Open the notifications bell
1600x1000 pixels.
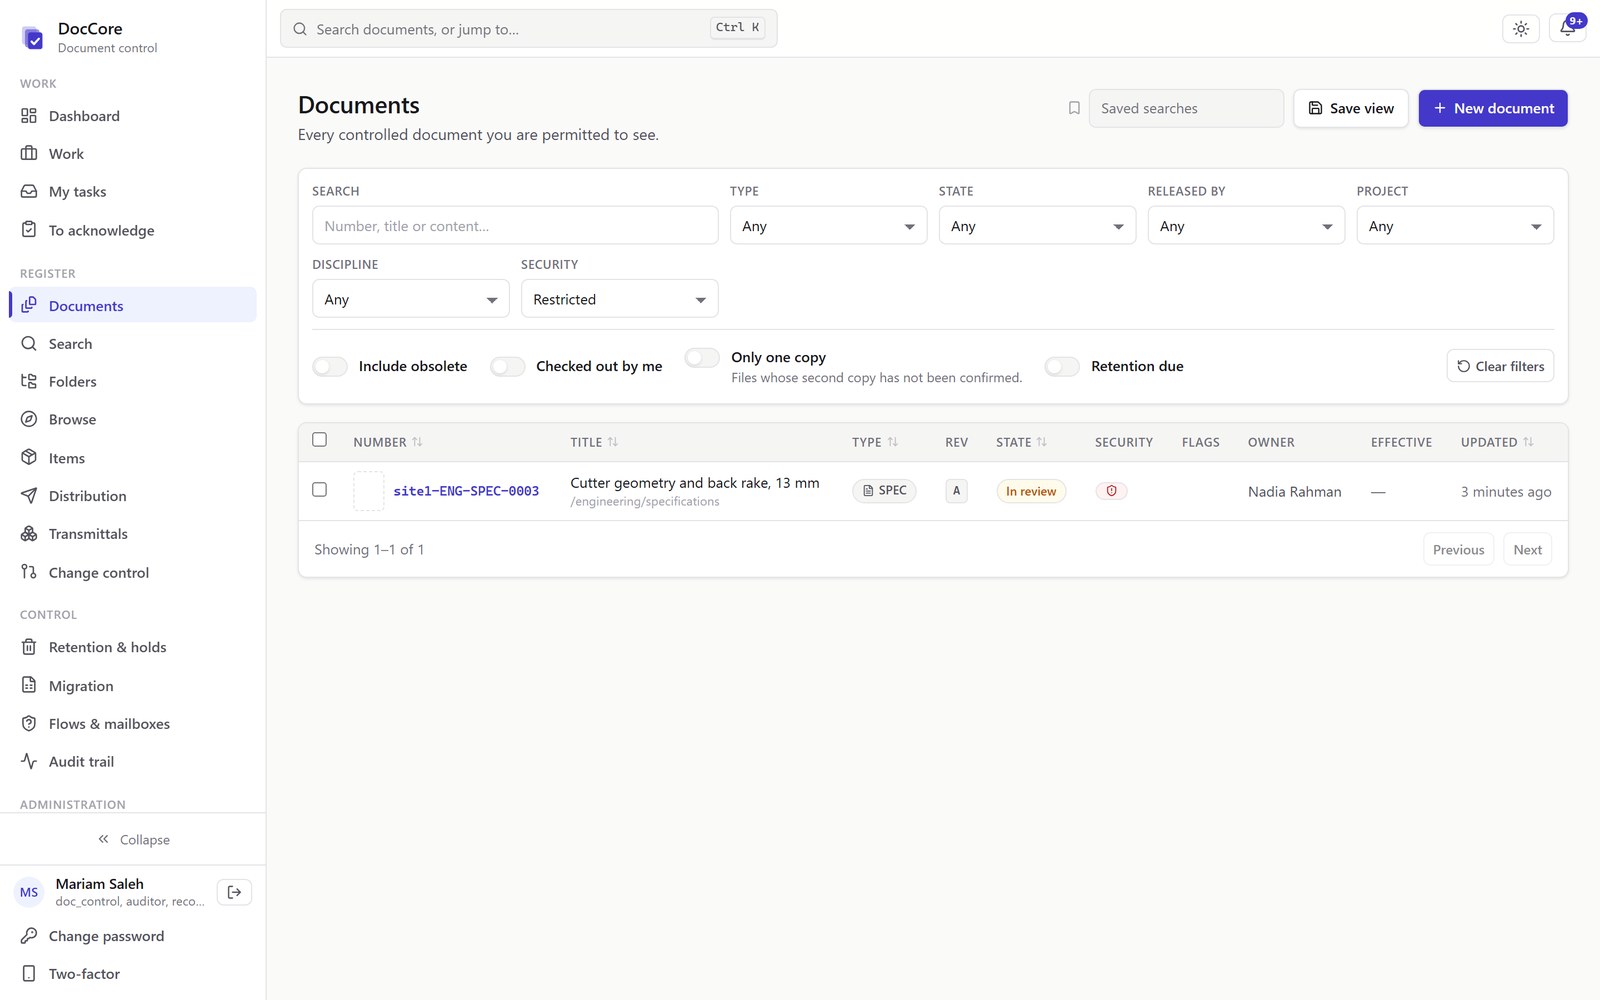click(x=1567, y=29)
